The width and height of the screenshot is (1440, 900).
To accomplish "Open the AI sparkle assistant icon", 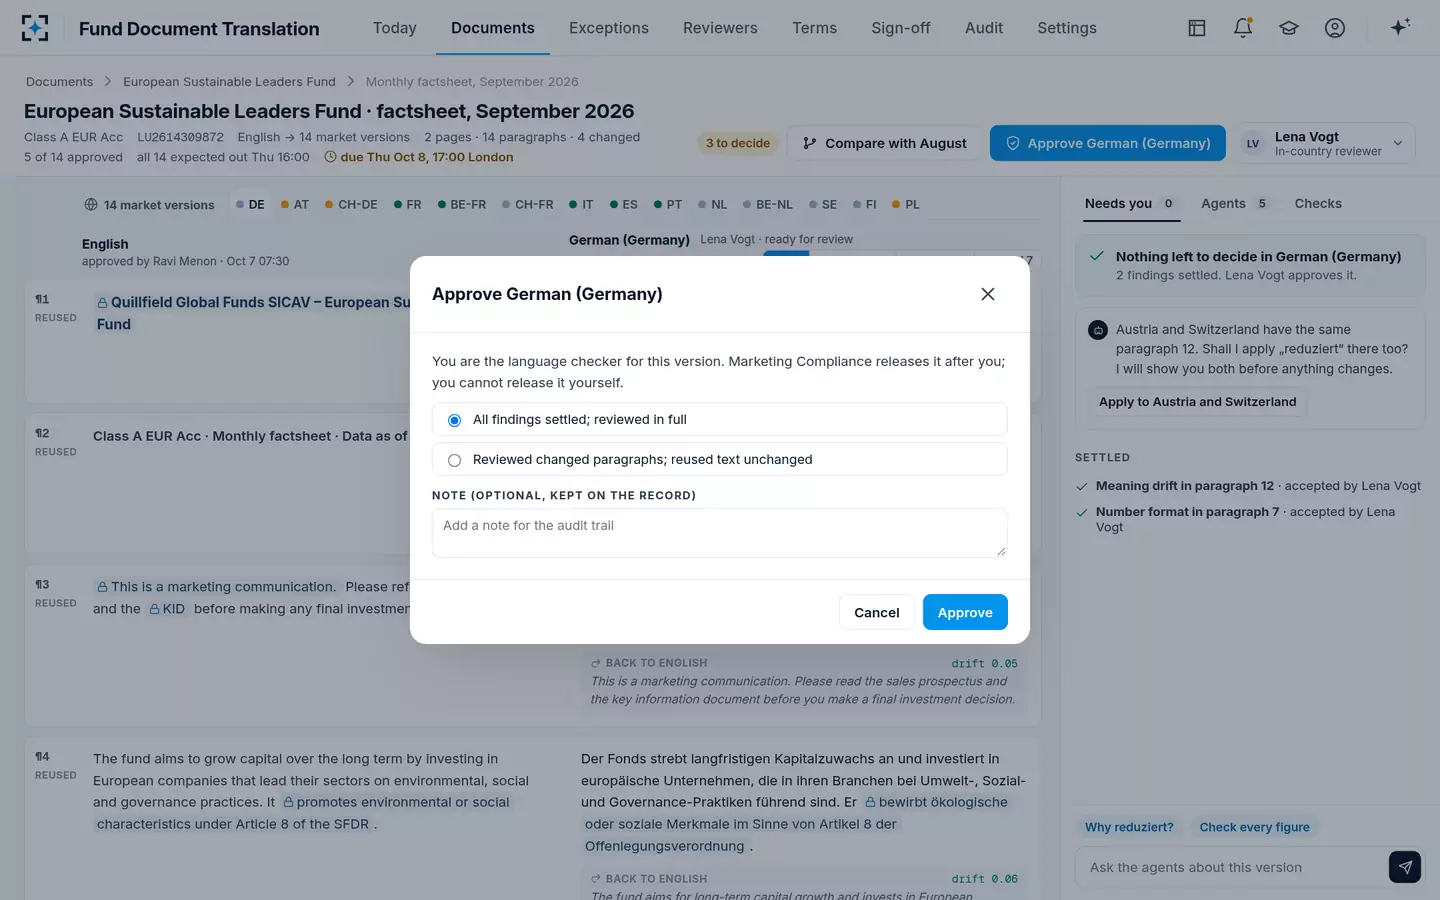I will pyautogui.click(x=1400, y=27).
